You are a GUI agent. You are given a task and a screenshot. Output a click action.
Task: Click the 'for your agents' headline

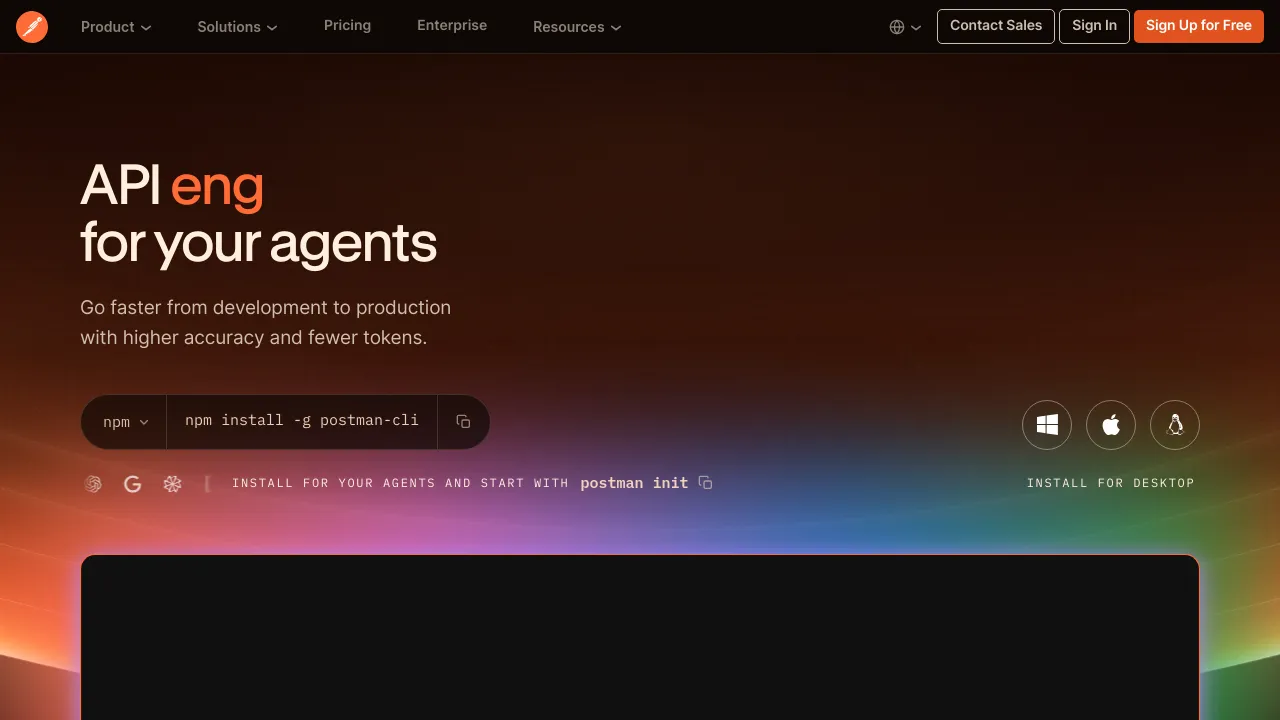(258, 243)
